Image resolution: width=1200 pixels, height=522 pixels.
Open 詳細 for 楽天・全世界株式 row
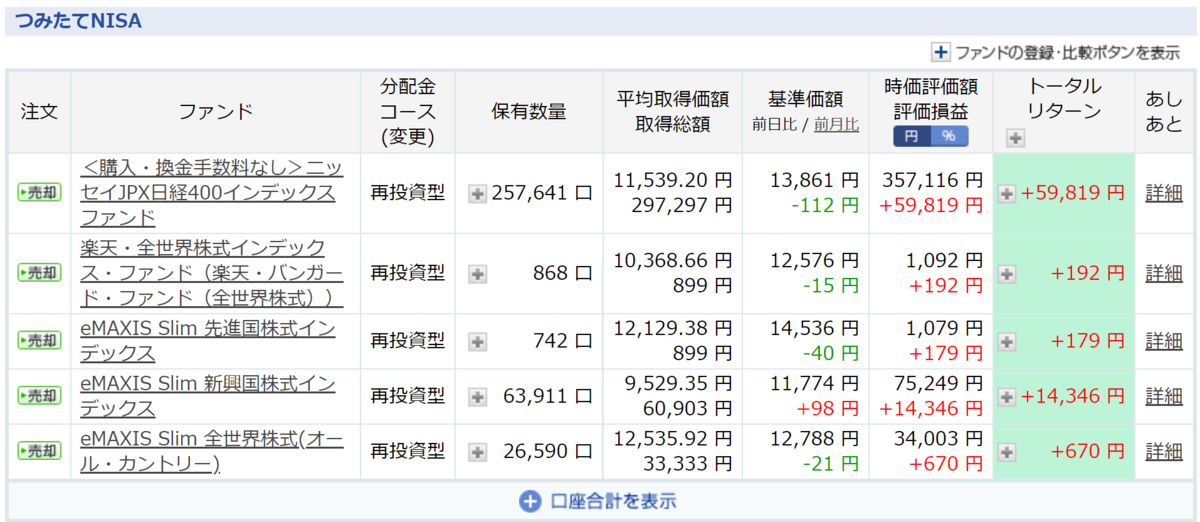point(1163,273)
